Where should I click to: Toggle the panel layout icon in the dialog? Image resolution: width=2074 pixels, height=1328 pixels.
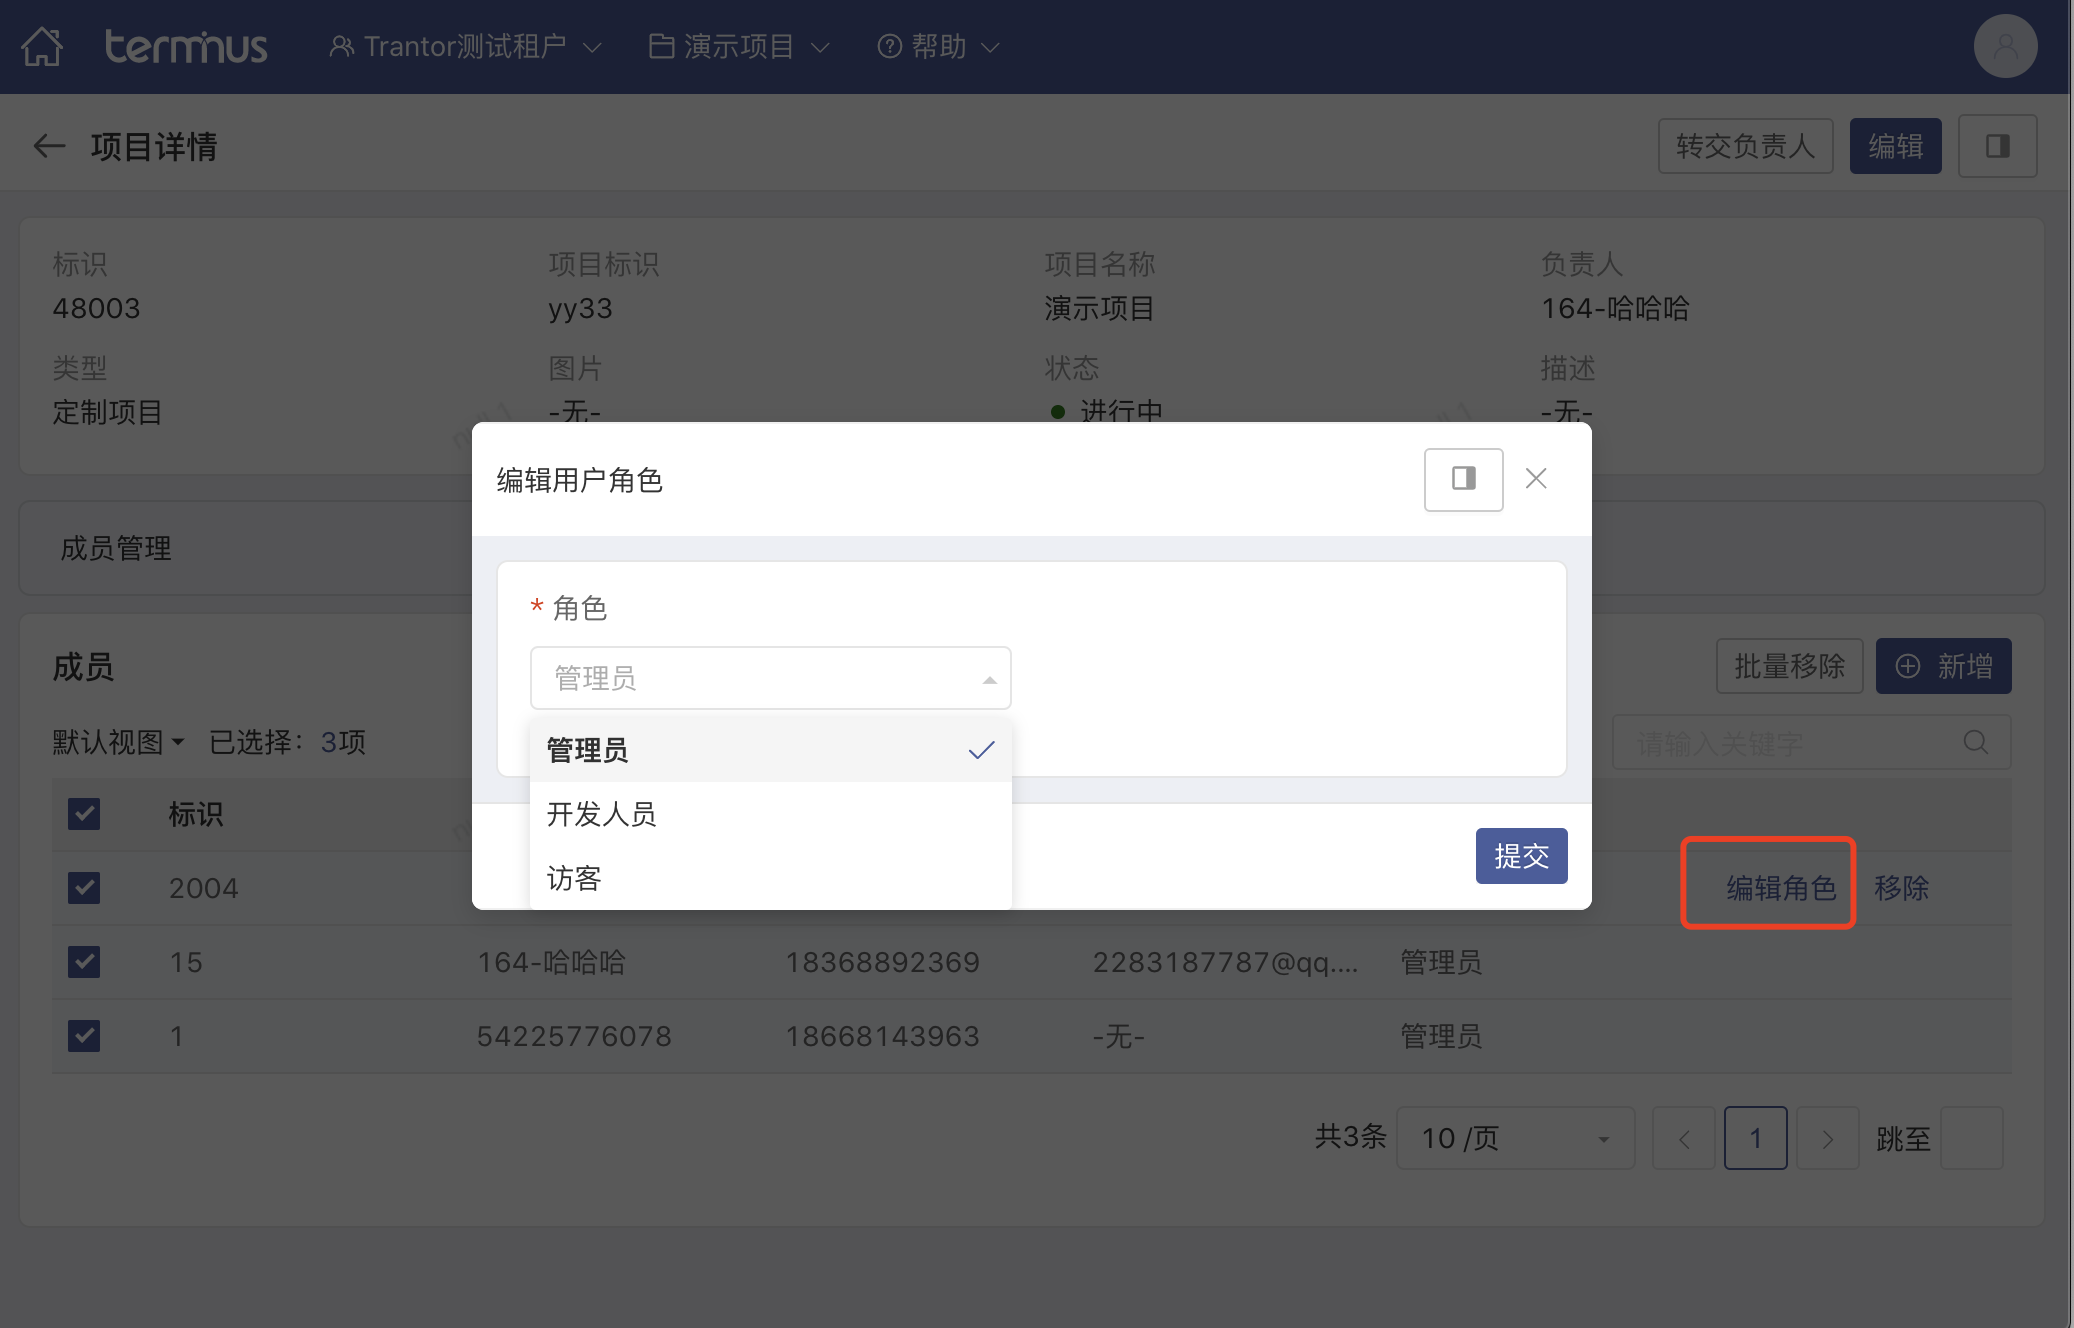pos(1463,479)
